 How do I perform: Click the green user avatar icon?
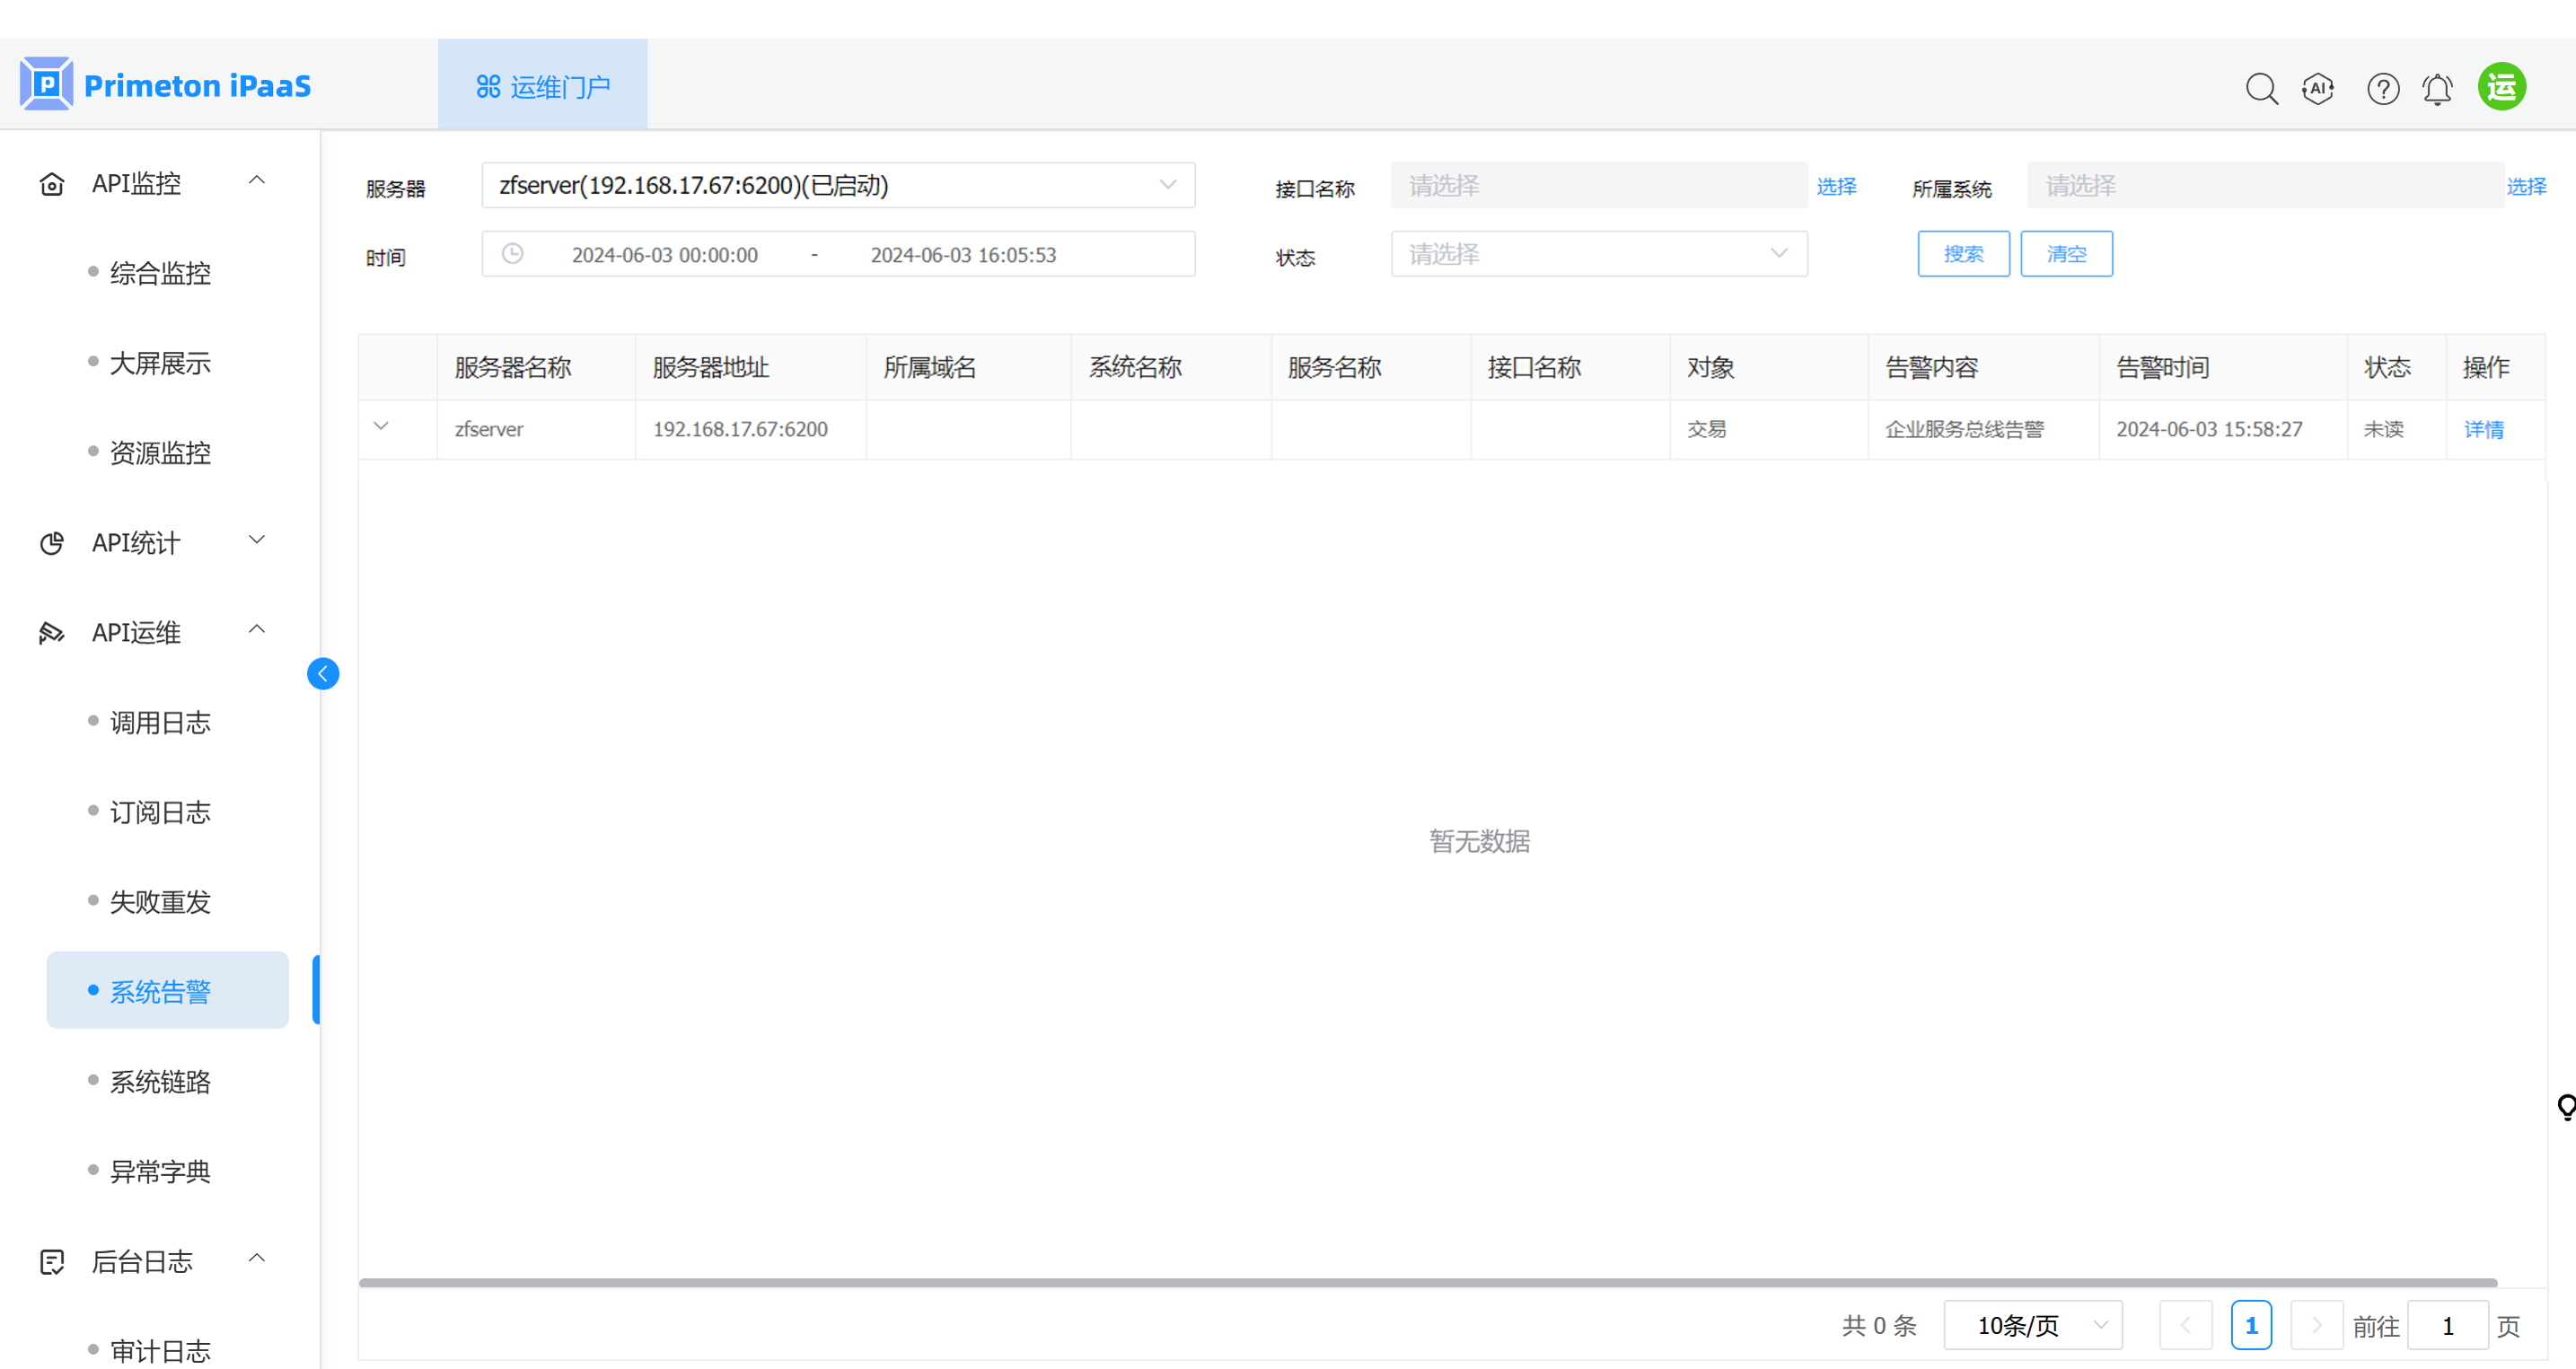tap(2501, 86)
